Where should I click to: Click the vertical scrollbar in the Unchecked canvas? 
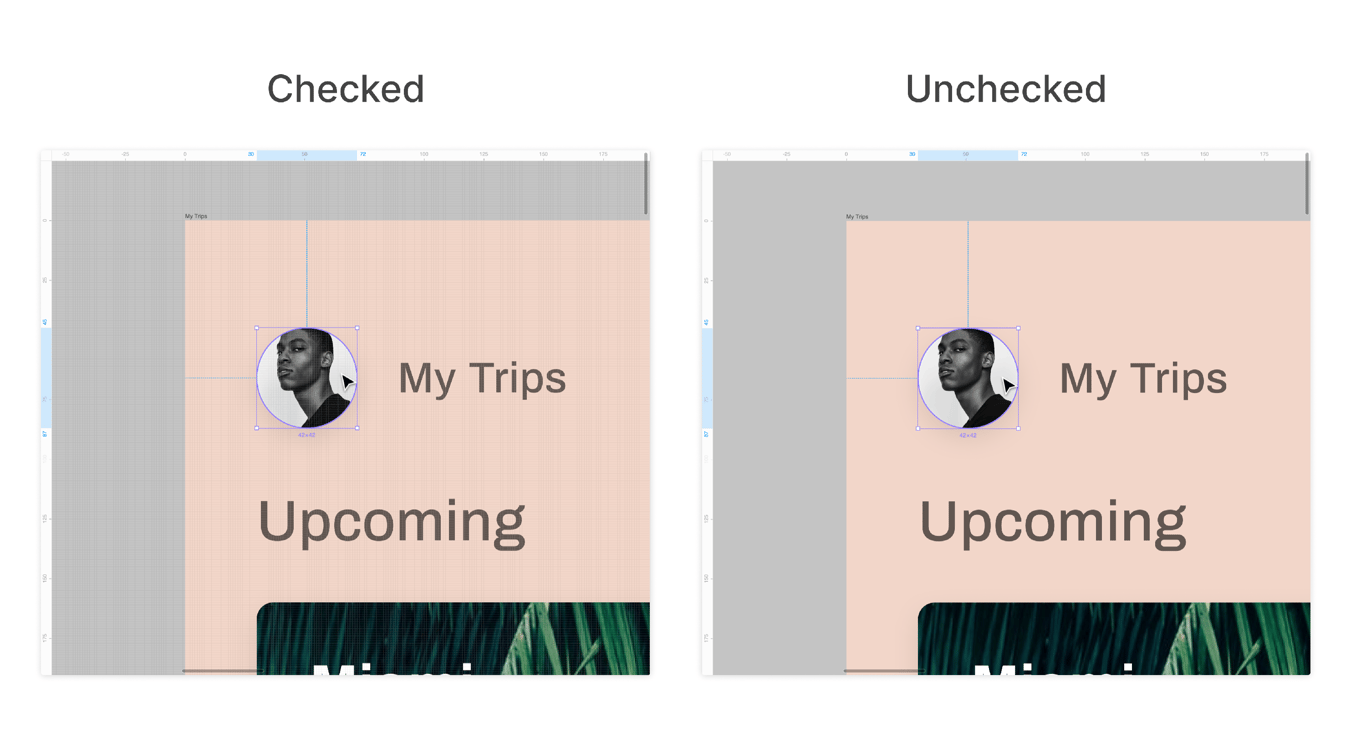1307,184
